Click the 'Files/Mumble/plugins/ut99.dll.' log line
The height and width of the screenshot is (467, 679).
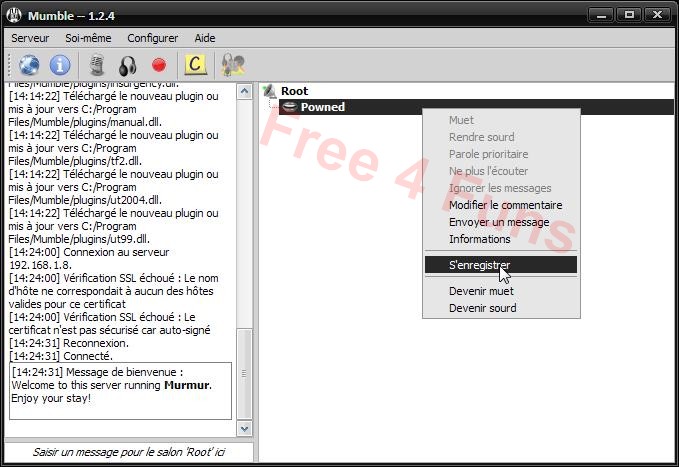pos(79,239)
